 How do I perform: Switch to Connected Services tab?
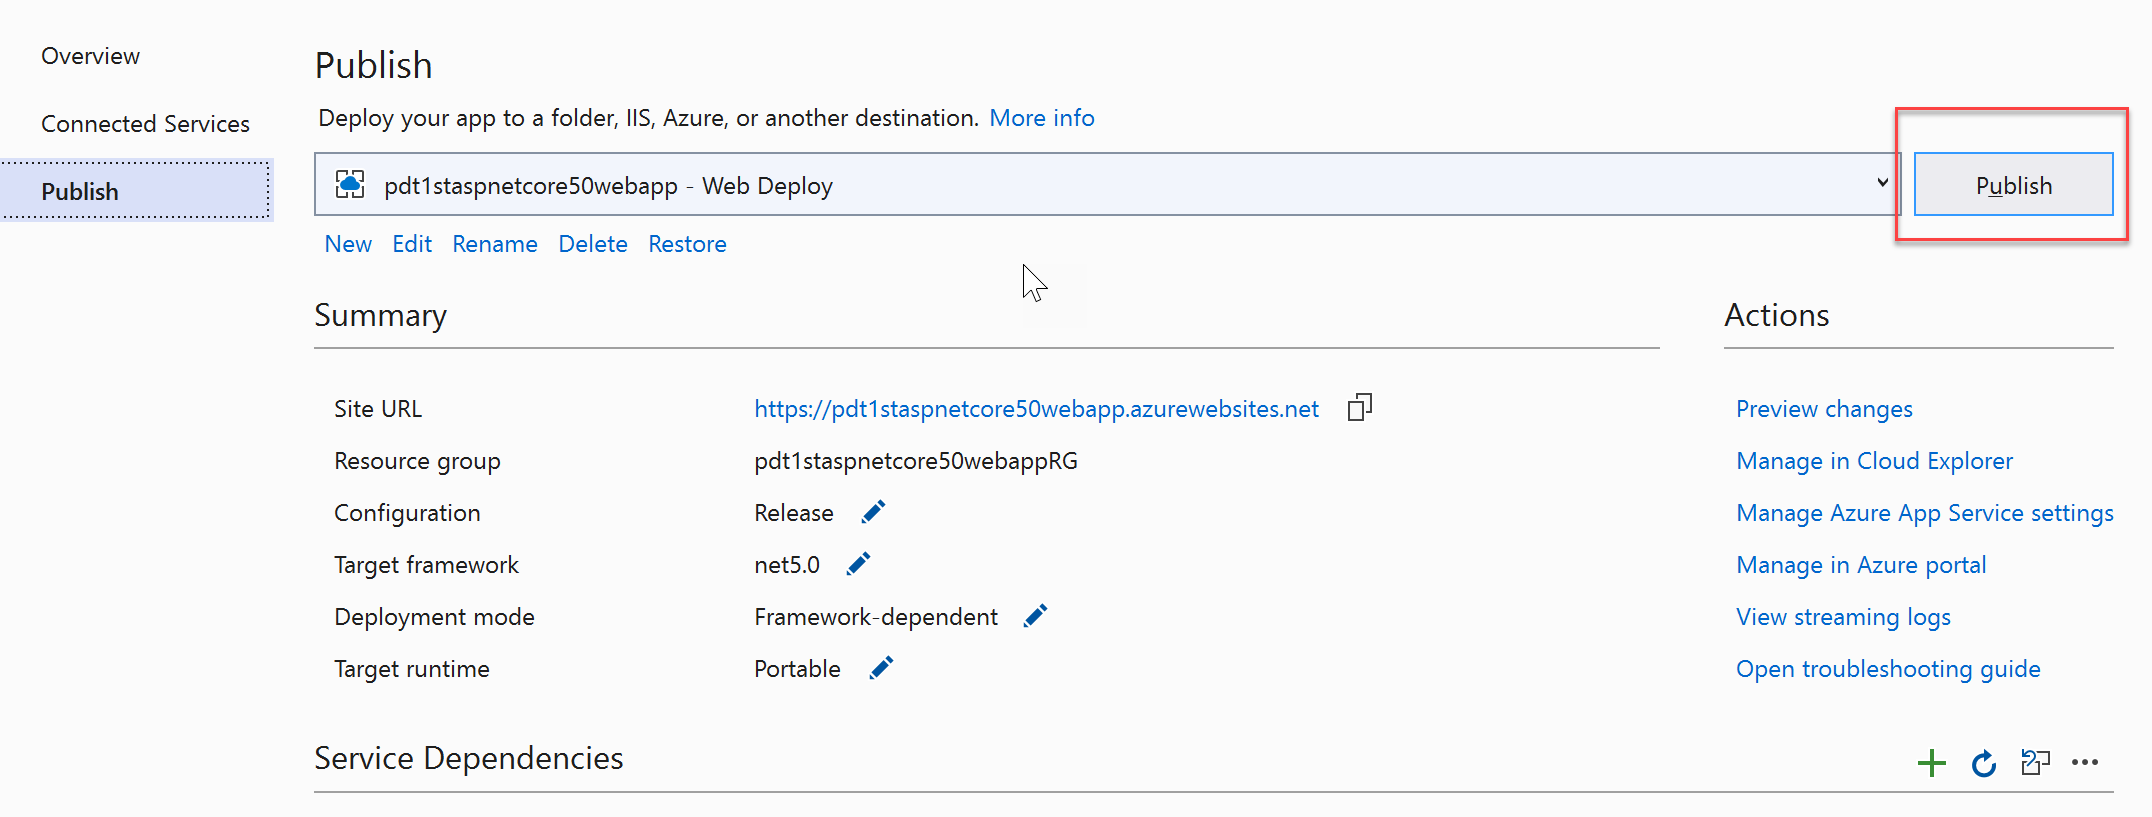click(x=145, y=124)
